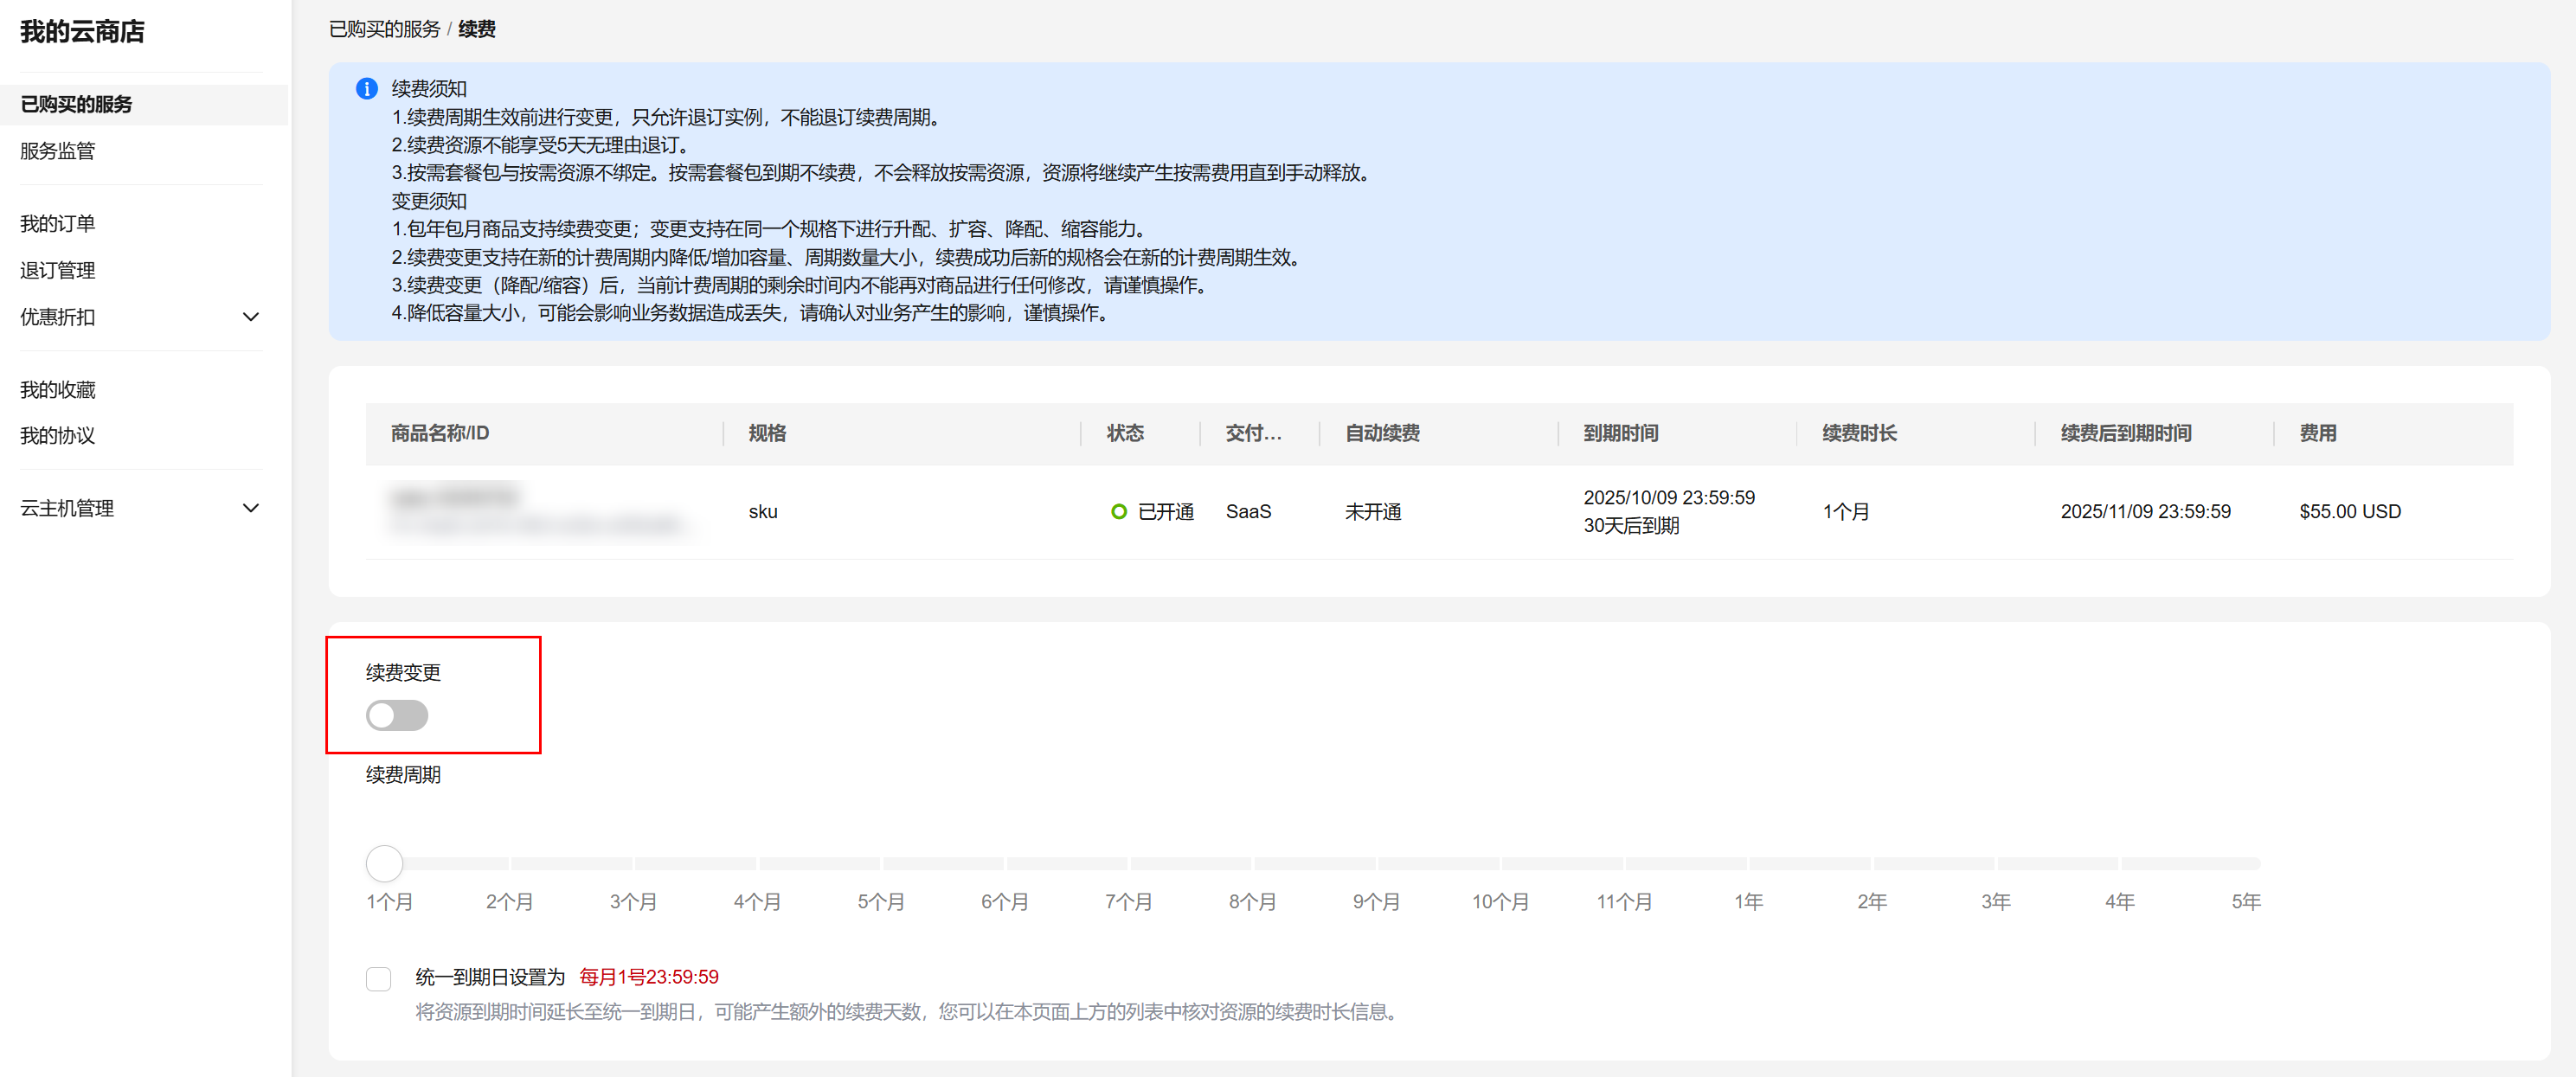Click the 到期时间 column header

(x=1621, y=433)
